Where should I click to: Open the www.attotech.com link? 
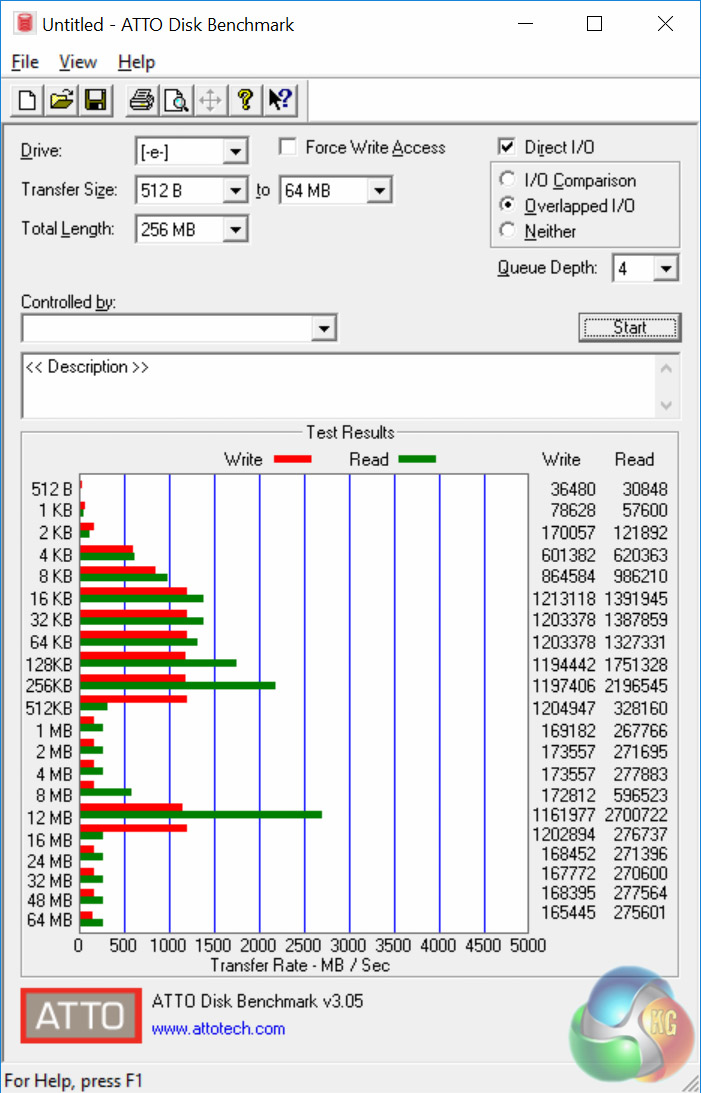218,1029
